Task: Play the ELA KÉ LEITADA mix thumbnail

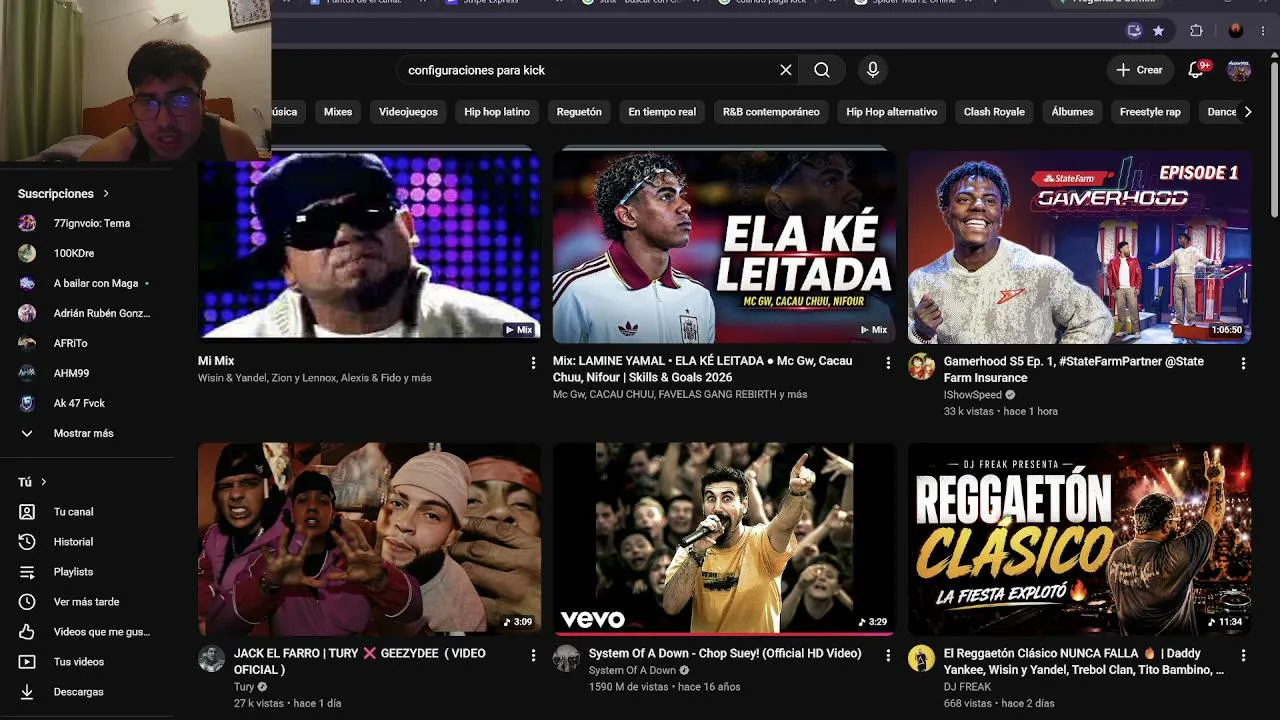Action: click(x=724, y=245)
